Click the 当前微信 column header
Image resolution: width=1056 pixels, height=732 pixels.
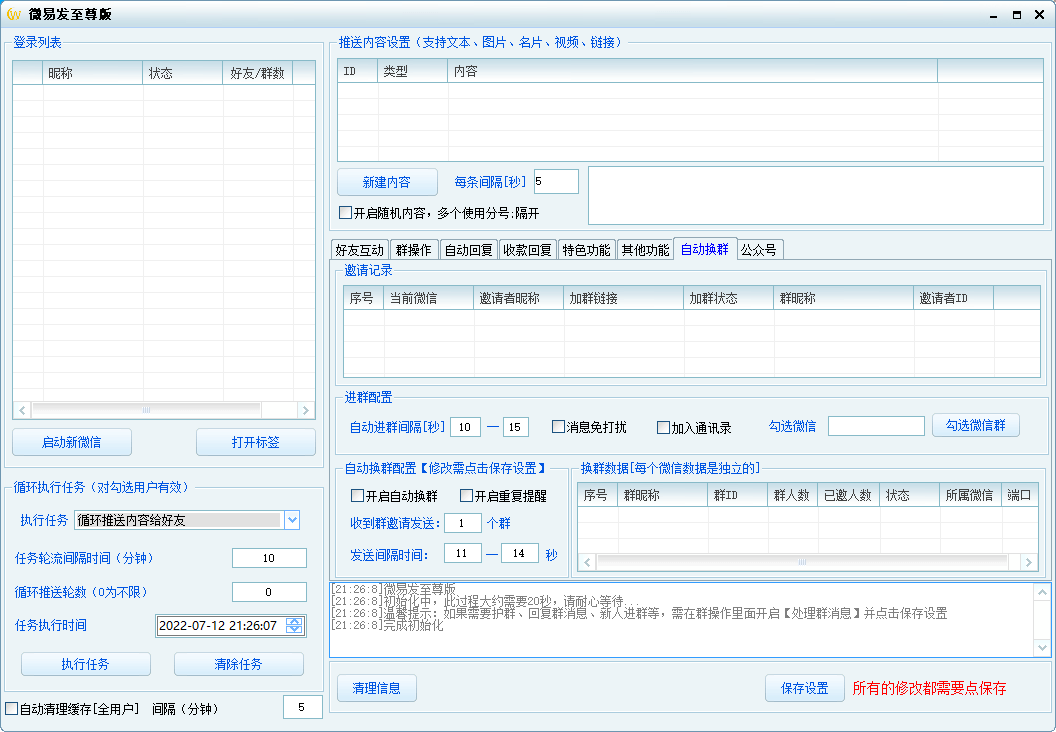pyautogui.click(x=428, y=298)
